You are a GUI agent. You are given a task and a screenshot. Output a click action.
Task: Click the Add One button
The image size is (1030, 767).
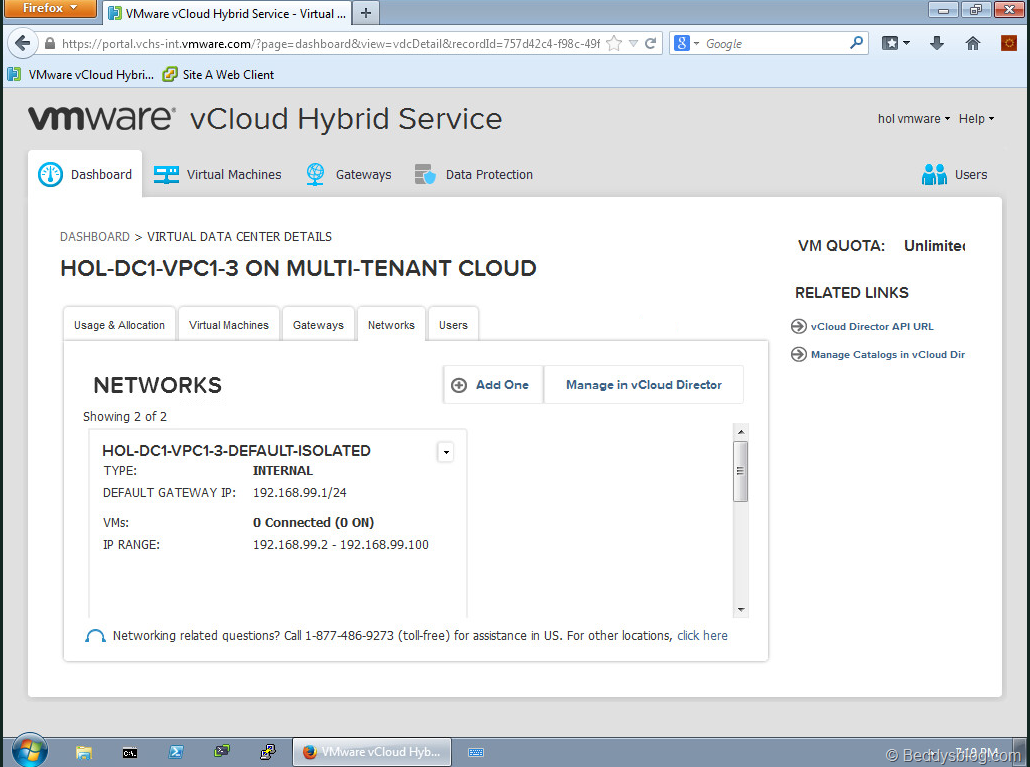tap(493, 385)
